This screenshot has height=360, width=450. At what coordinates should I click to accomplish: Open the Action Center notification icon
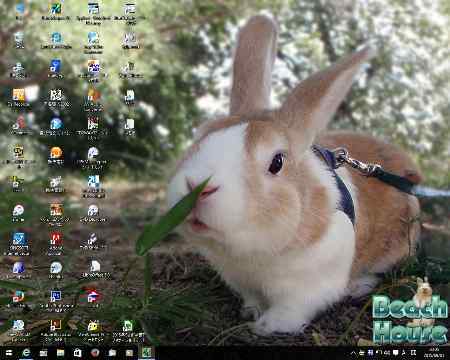coord(396,353)
